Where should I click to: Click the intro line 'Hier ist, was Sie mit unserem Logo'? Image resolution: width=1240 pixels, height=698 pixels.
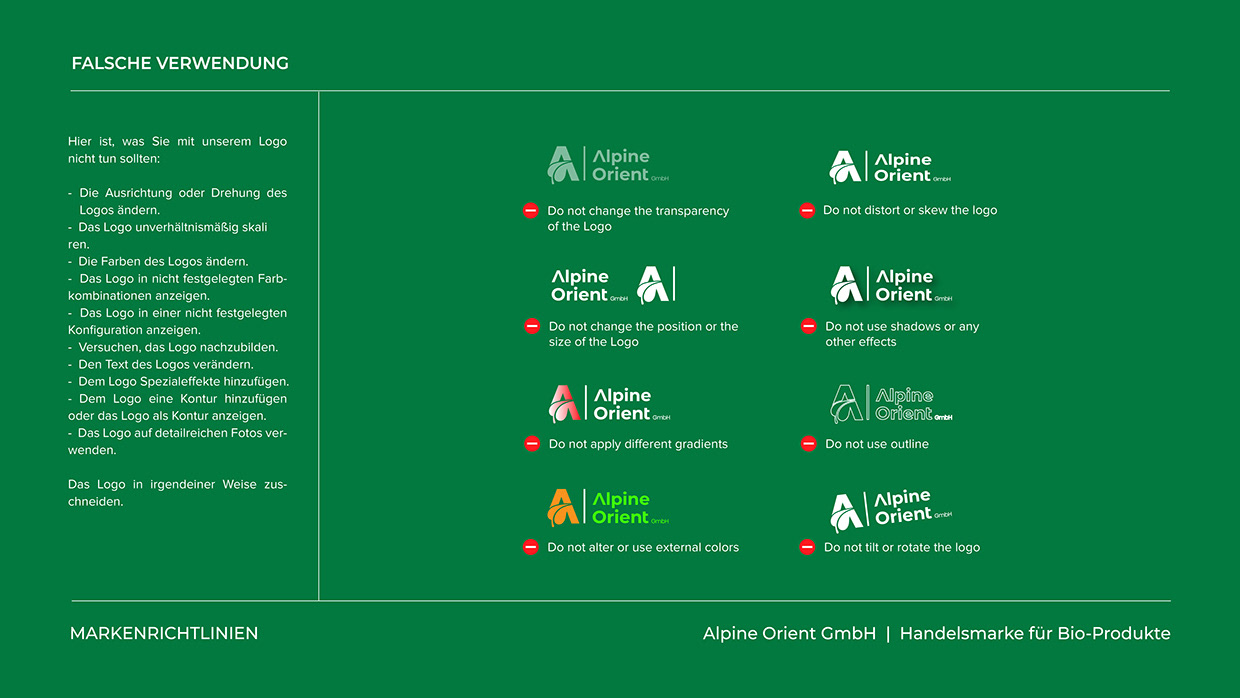point(177,141)
